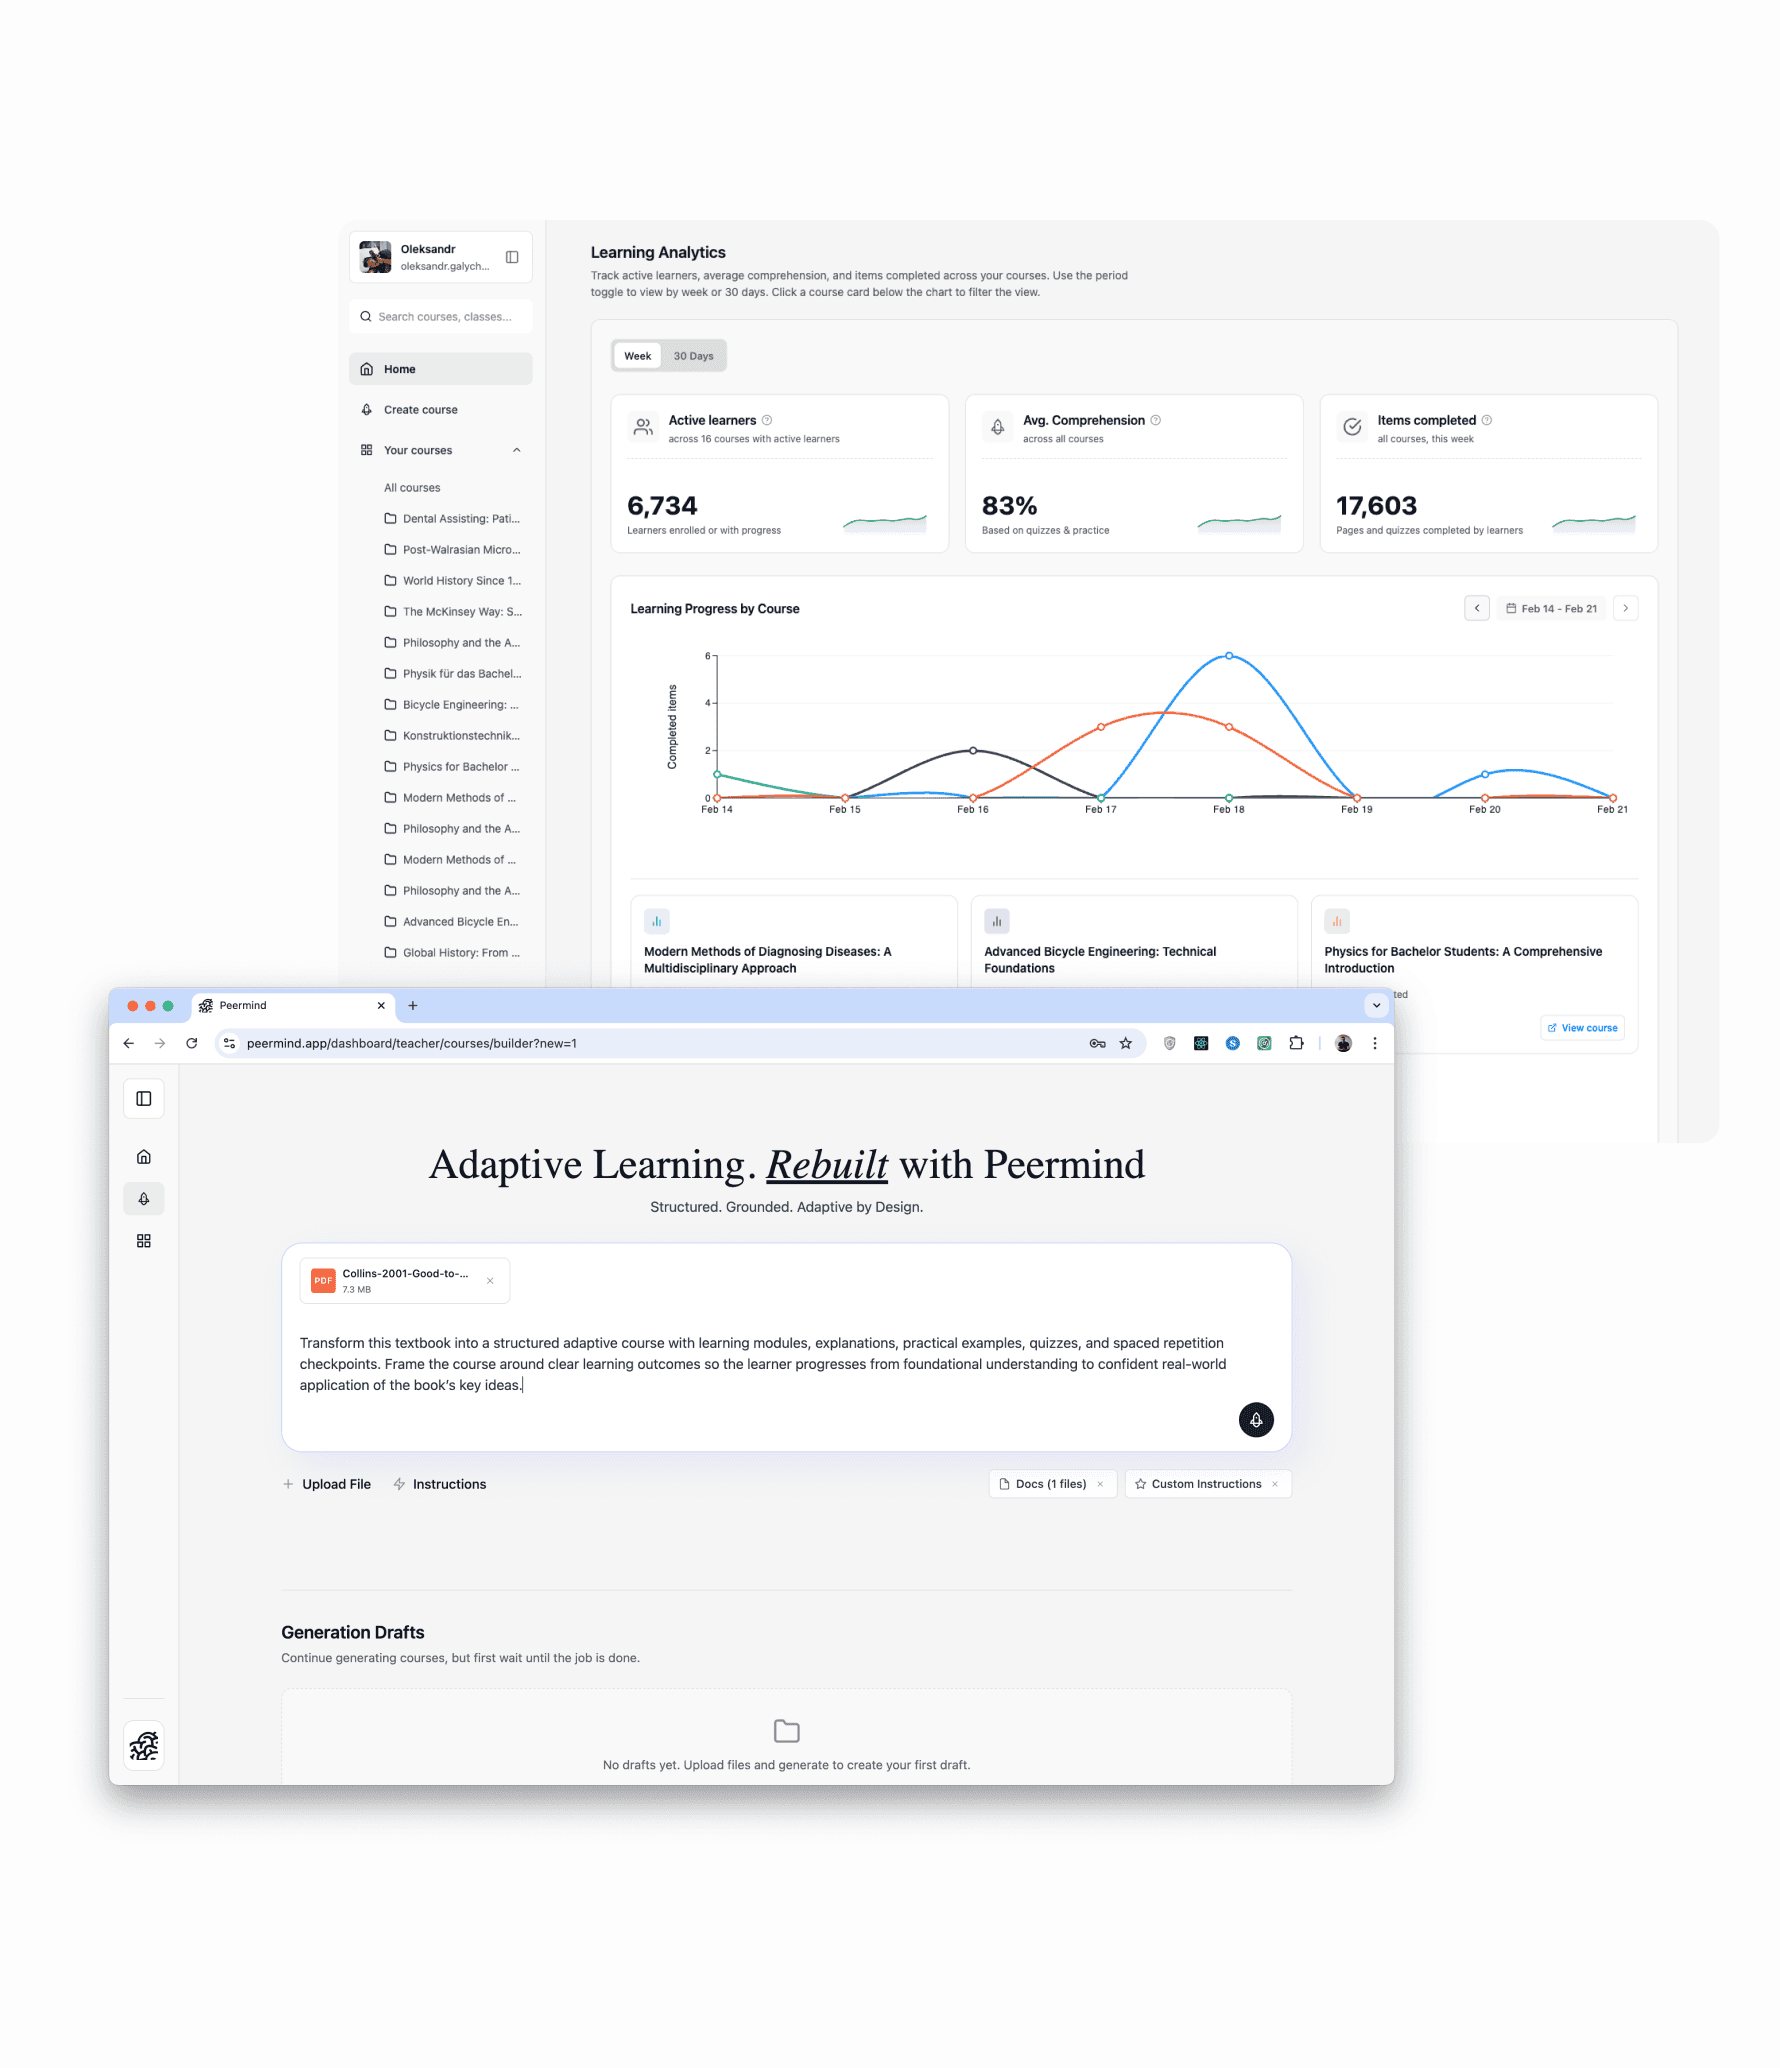Remove Docs (1 files) chip
The width and height of the screenshot is (1780, 2068).
tap(1100, 1484)
